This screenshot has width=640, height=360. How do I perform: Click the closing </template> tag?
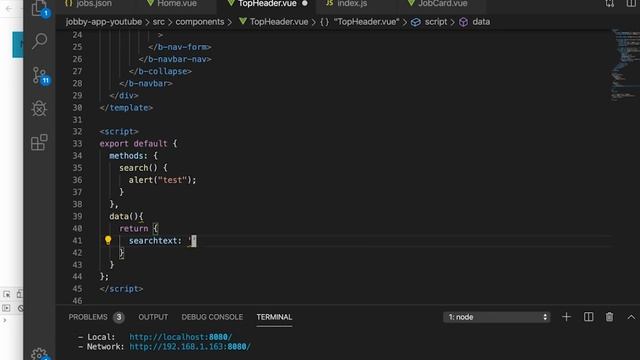coord(126,108)
